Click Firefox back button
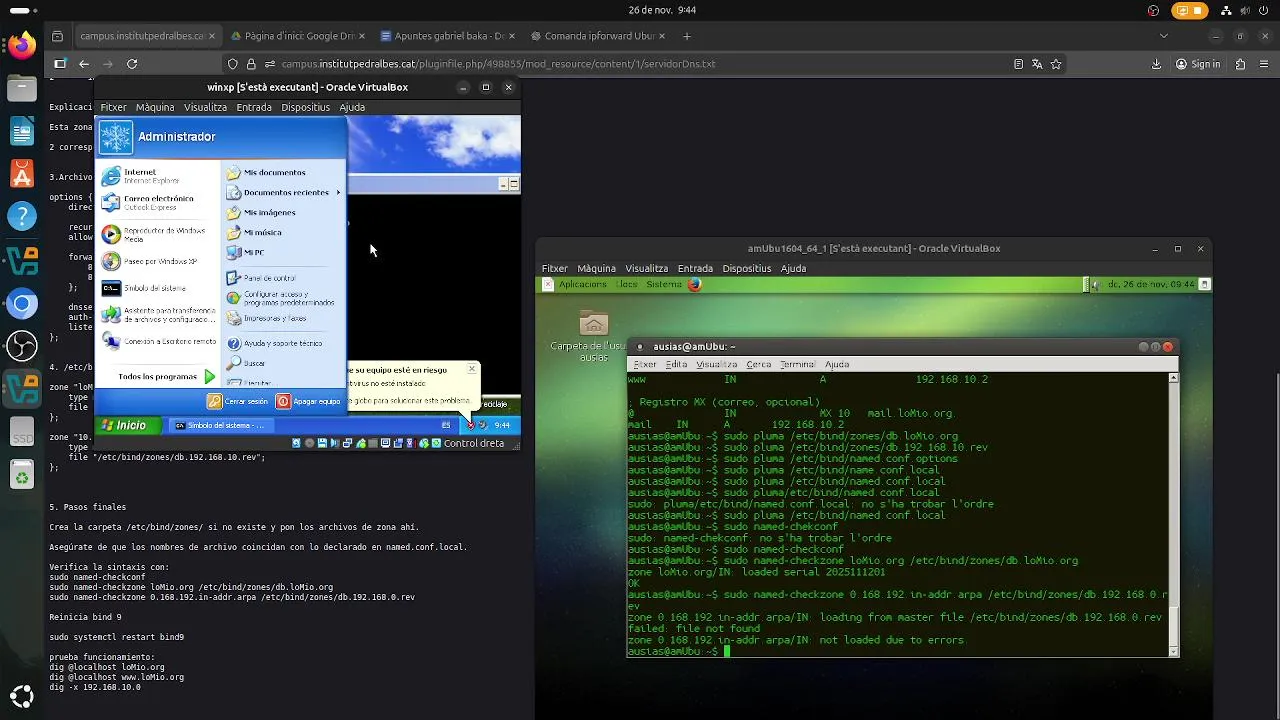 click(84, 64)
